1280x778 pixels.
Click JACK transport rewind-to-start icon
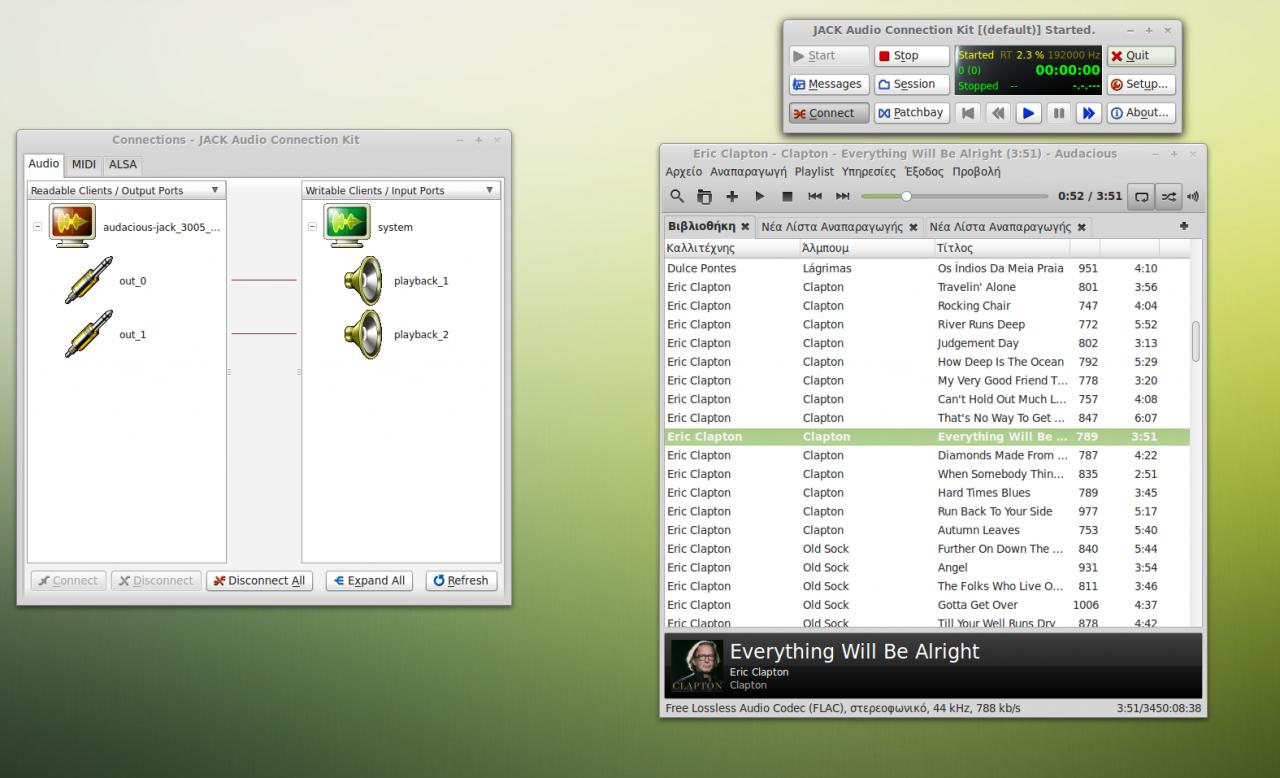click(968, 113)
